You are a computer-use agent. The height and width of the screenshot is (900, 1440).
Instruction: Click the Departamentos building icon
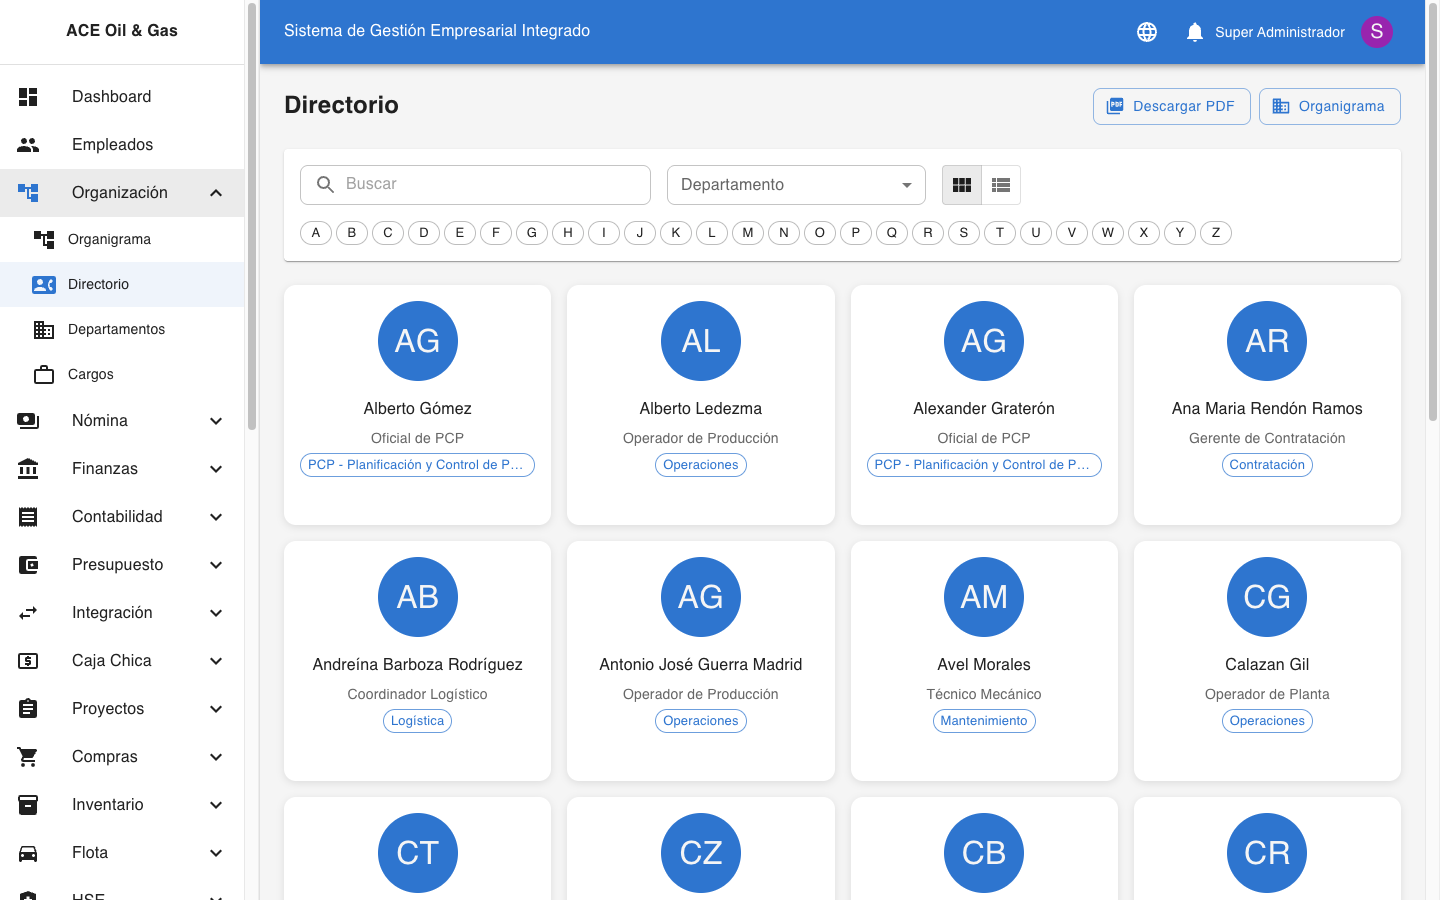[x=44, y=330]
